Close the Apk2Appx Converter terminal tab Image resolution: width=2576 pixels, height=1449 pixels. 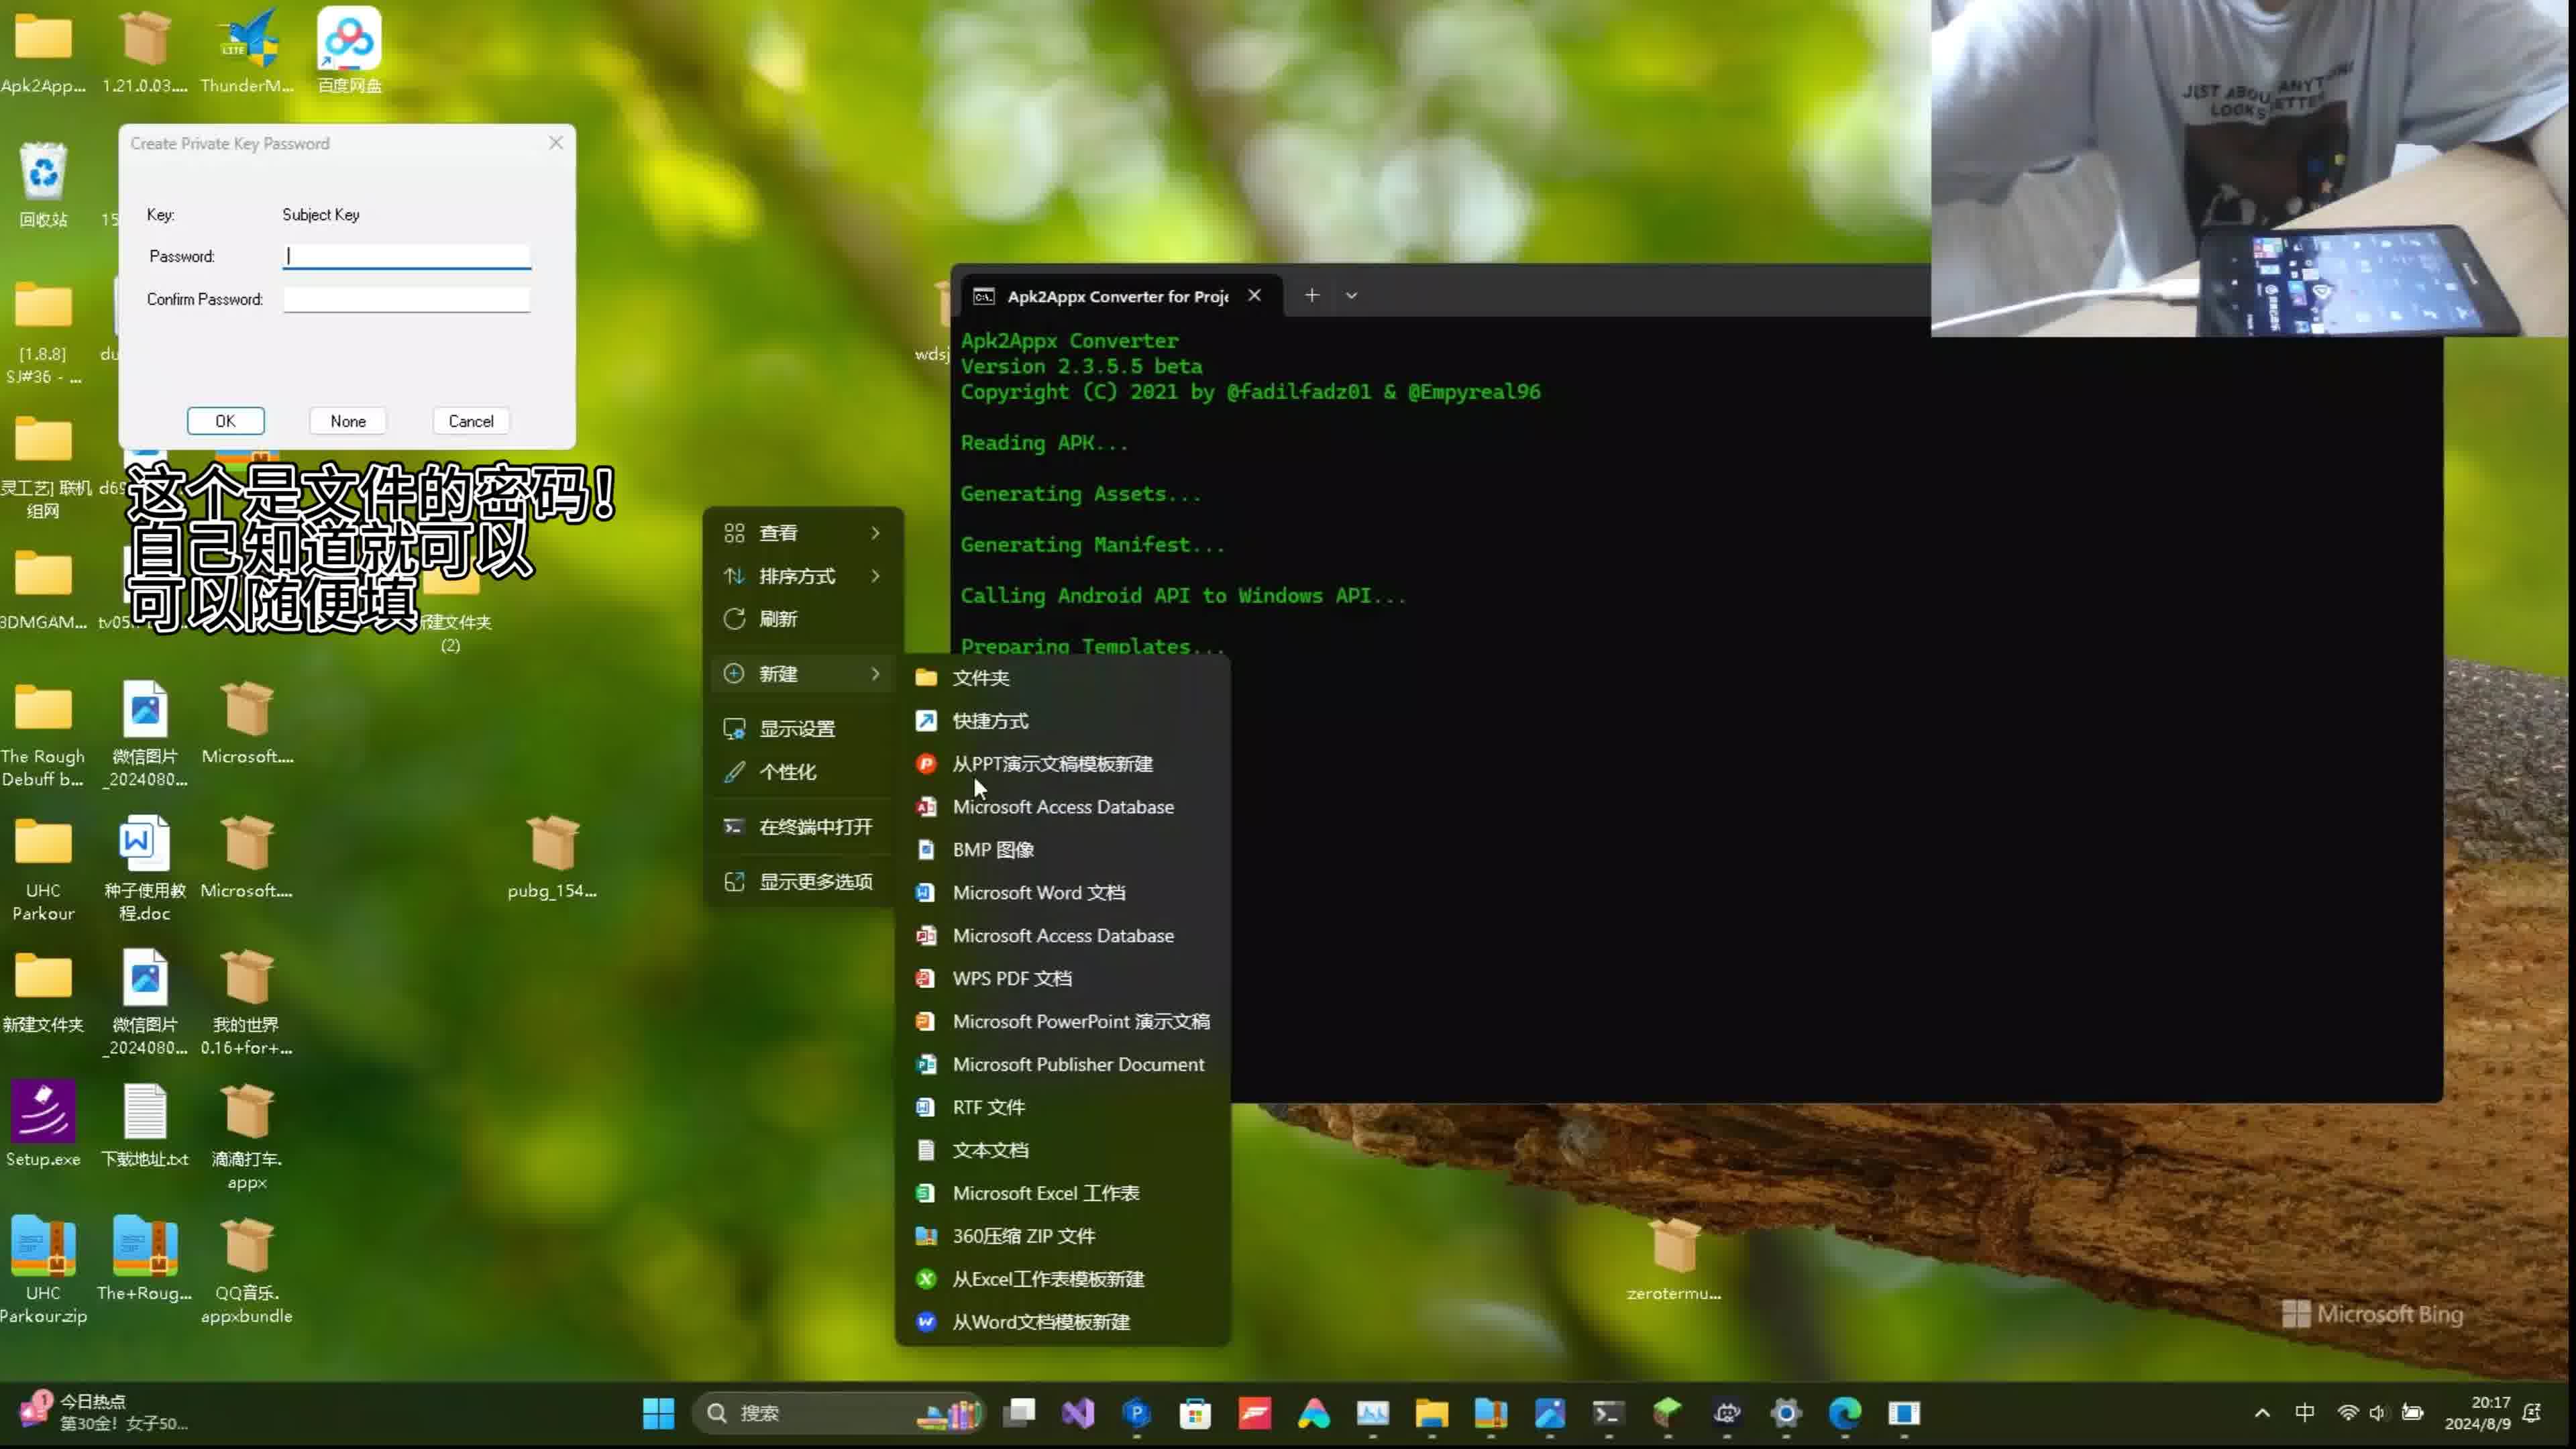(1254, 295)
